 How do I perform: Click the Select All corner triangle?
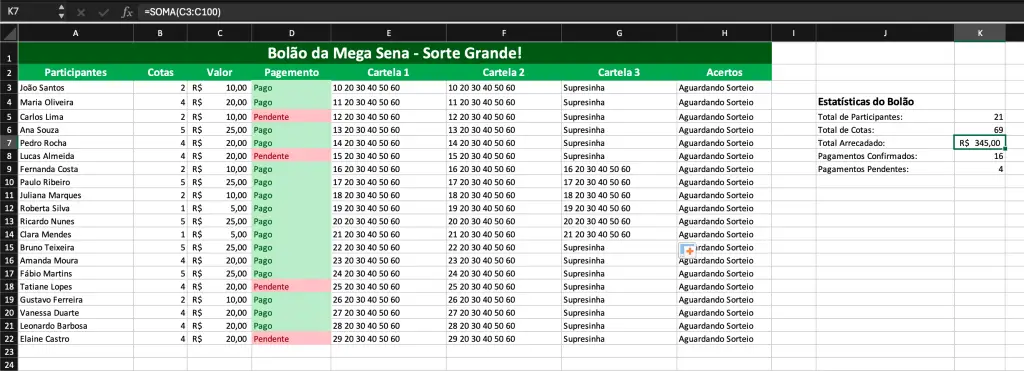tap(9, 33)
